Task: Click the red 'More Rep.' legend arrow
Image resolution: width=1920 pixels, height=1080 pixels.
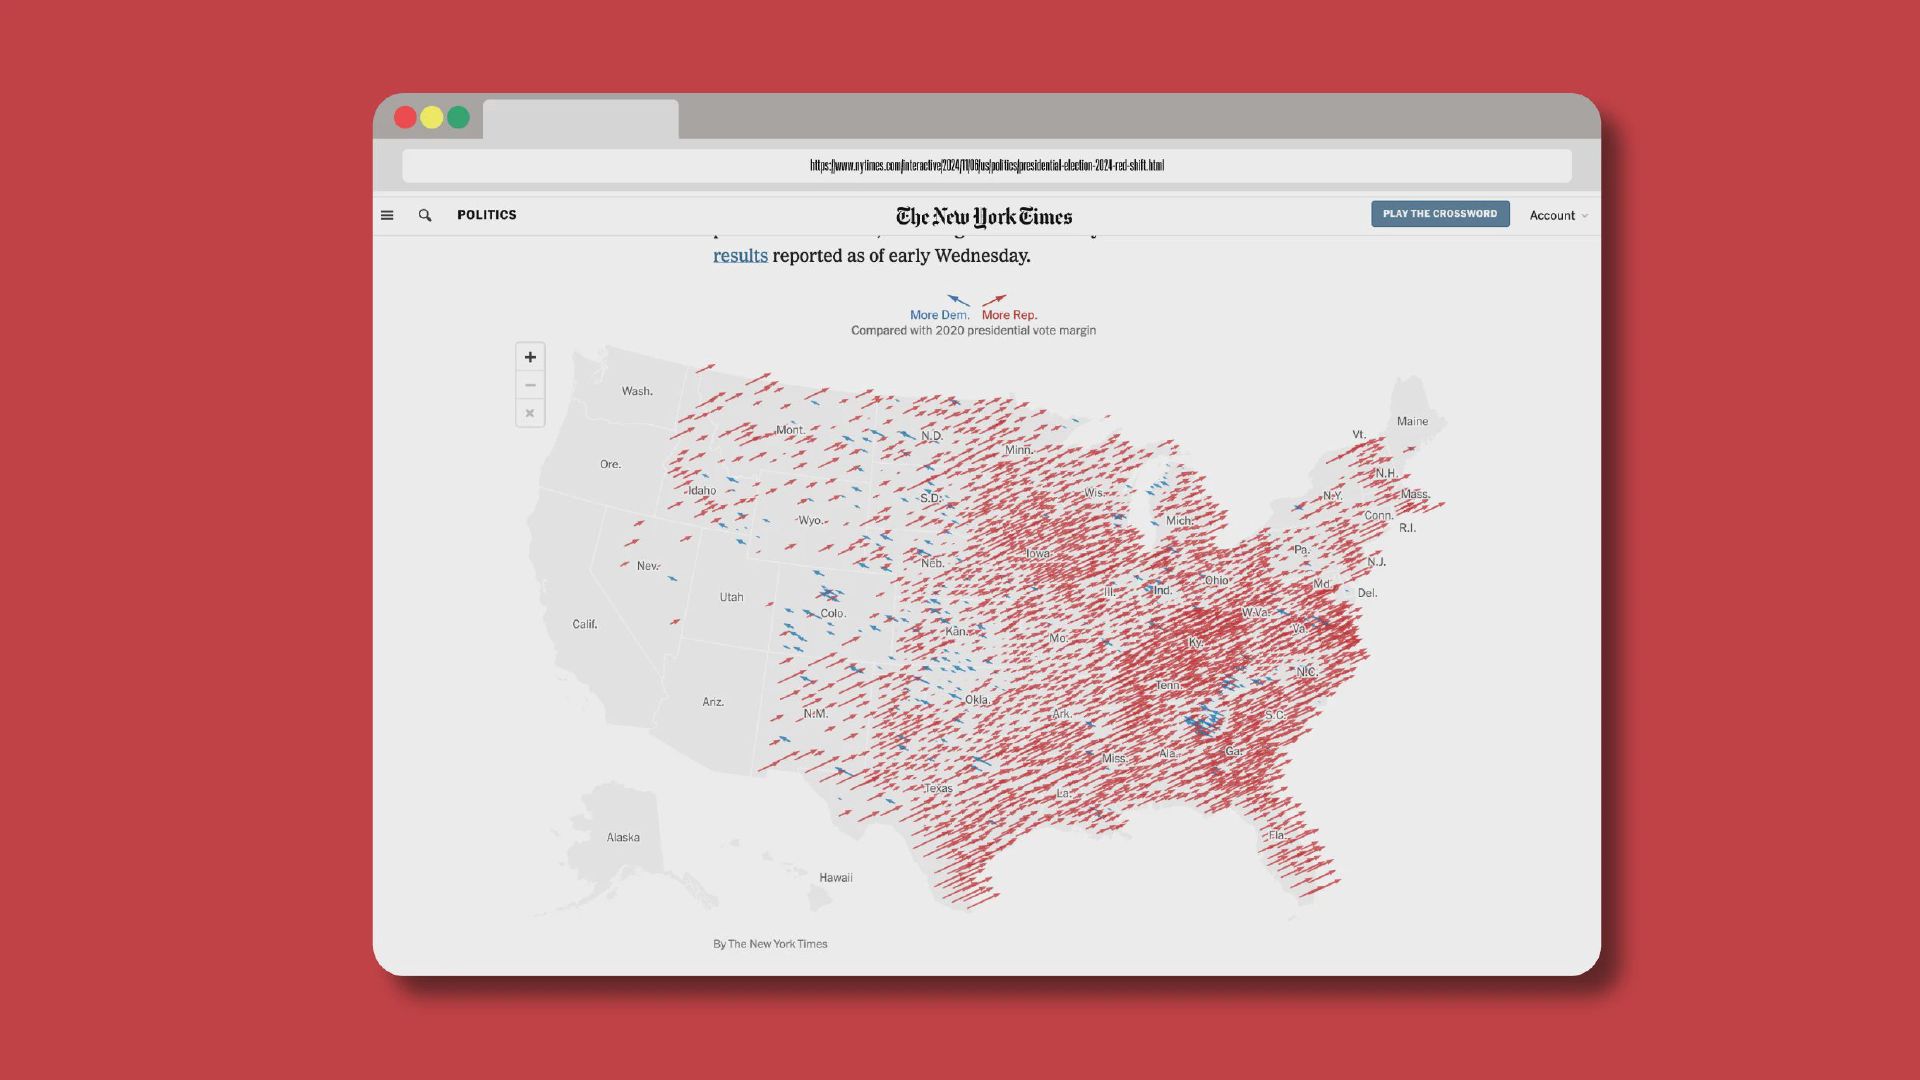Action: pos(994,300)
